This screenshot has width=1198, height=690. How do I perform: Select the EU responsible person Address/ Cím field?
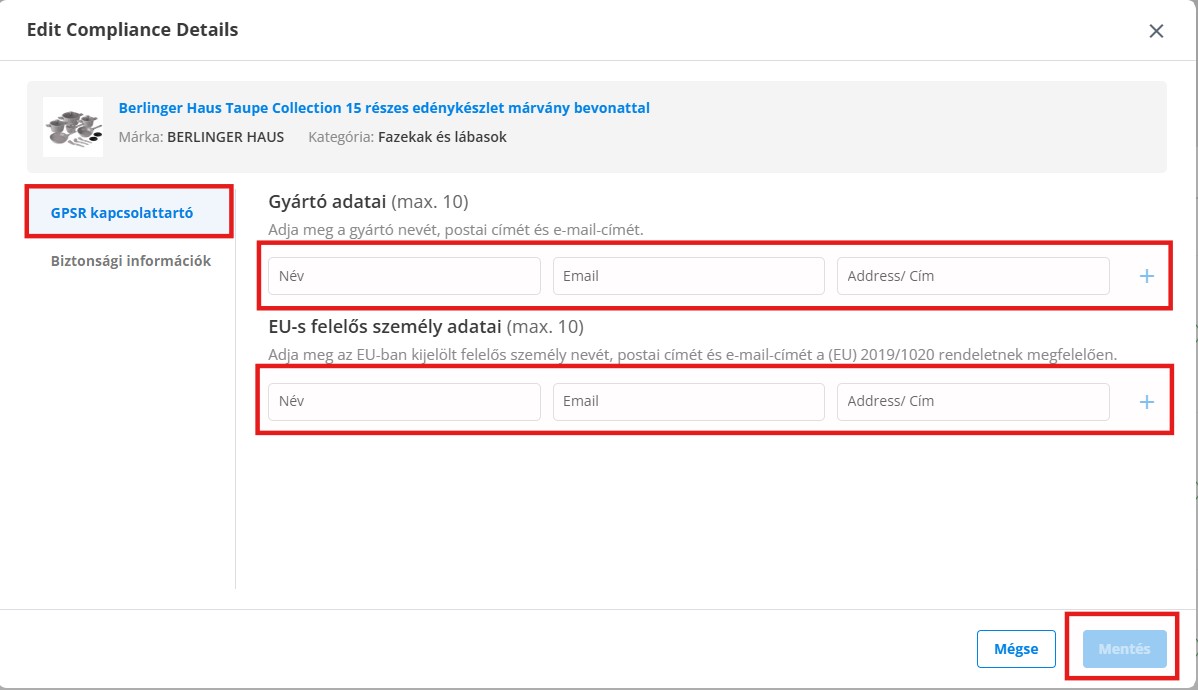(x=972, y=401)
